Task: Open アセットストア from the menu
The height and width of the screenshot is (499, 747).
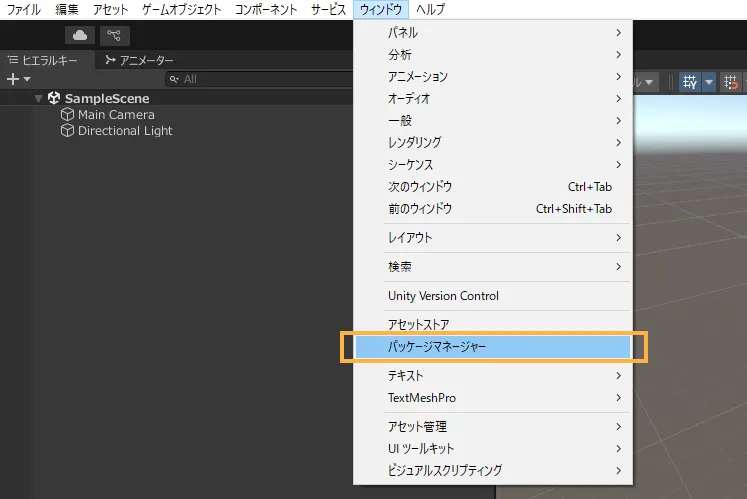Action: coord(493,325)
